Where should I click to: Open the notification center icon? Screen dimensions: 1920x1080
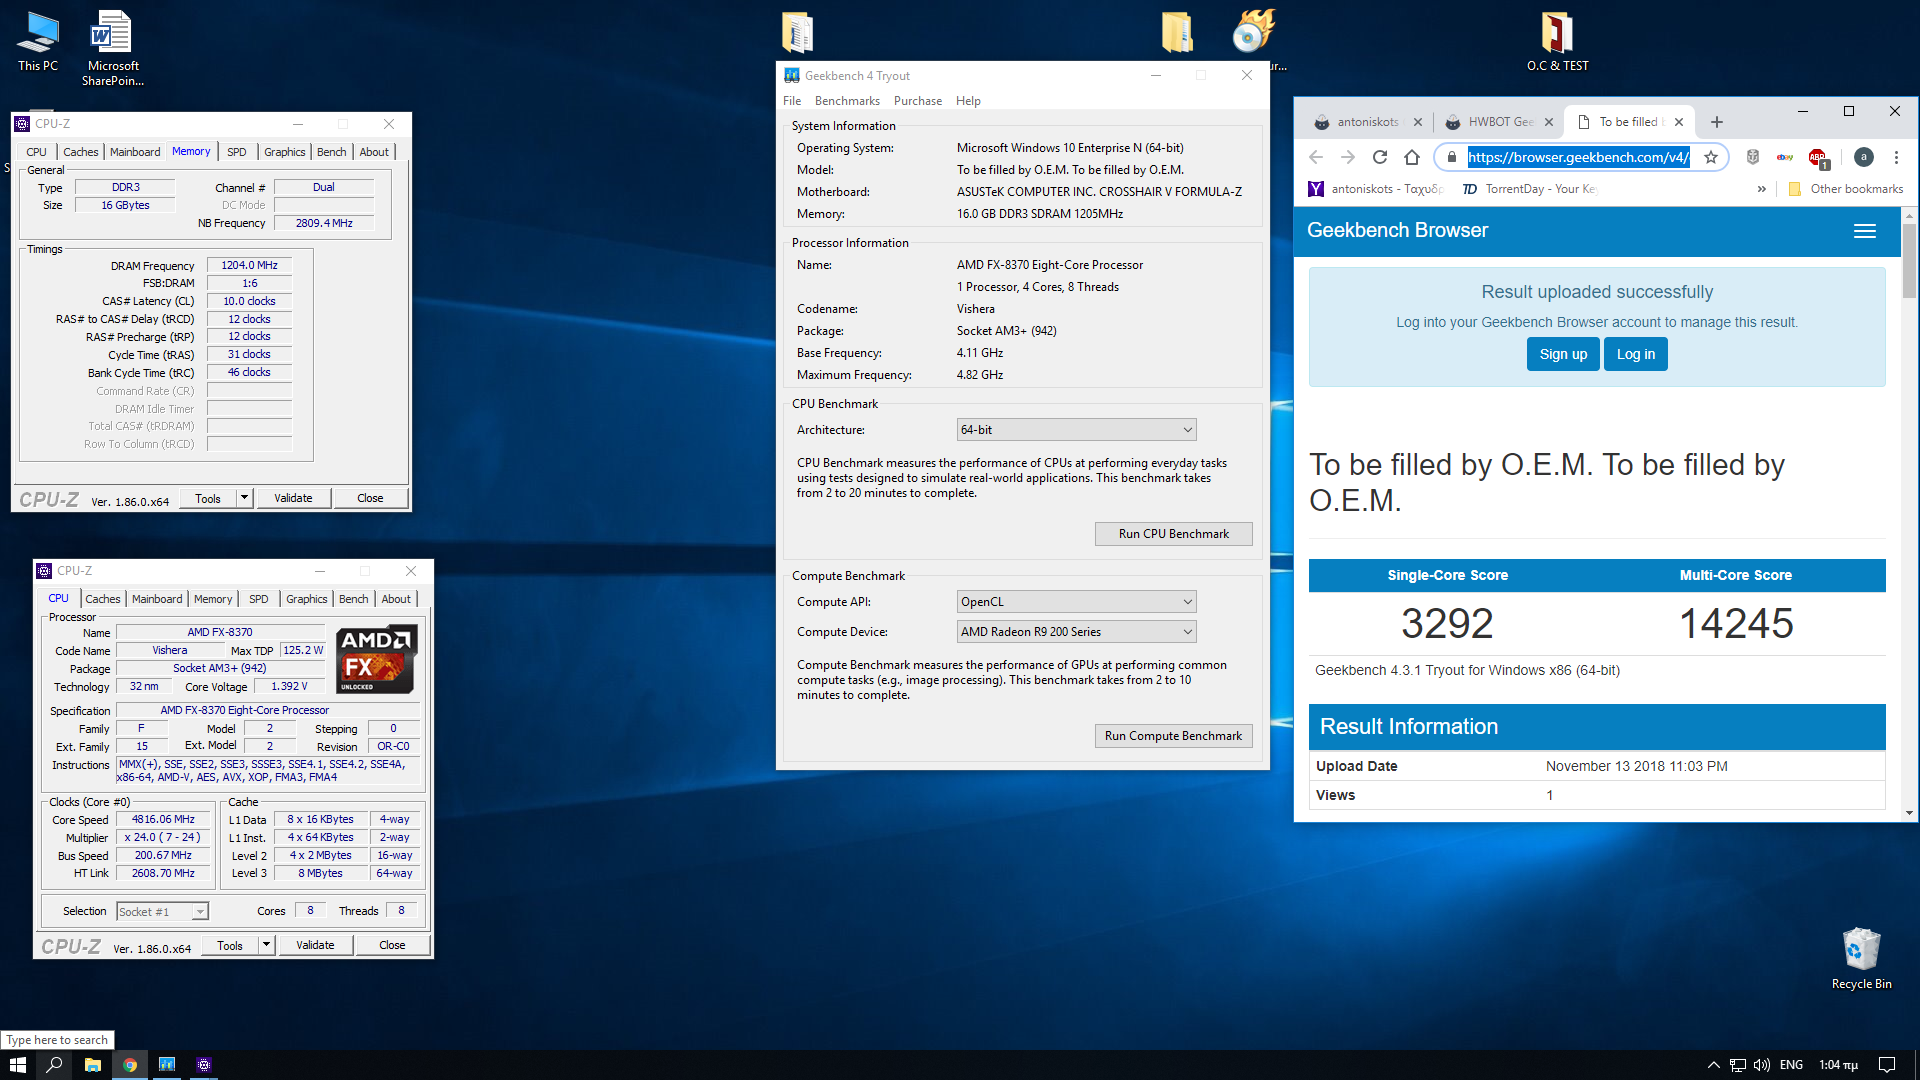pyautogui.click(x=1887, y=1065)
